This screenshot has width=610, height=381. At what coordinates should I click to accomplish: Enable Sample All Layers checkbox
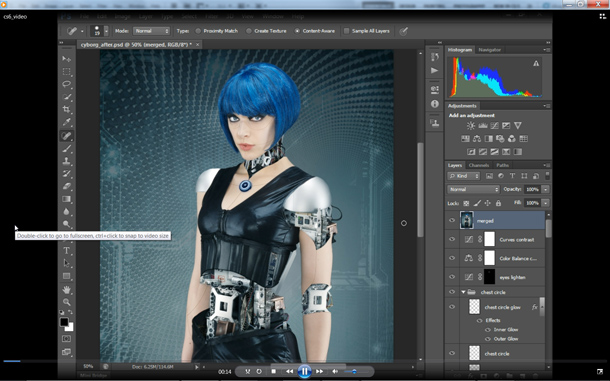point(346,31)
